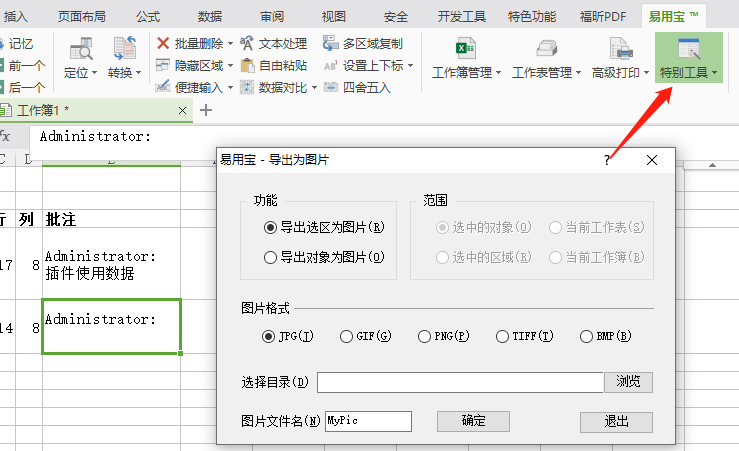Image resolution: width=739 pixels, height=451 pixels.
Task: Click the 浏览 browse button
Action: 628,382
